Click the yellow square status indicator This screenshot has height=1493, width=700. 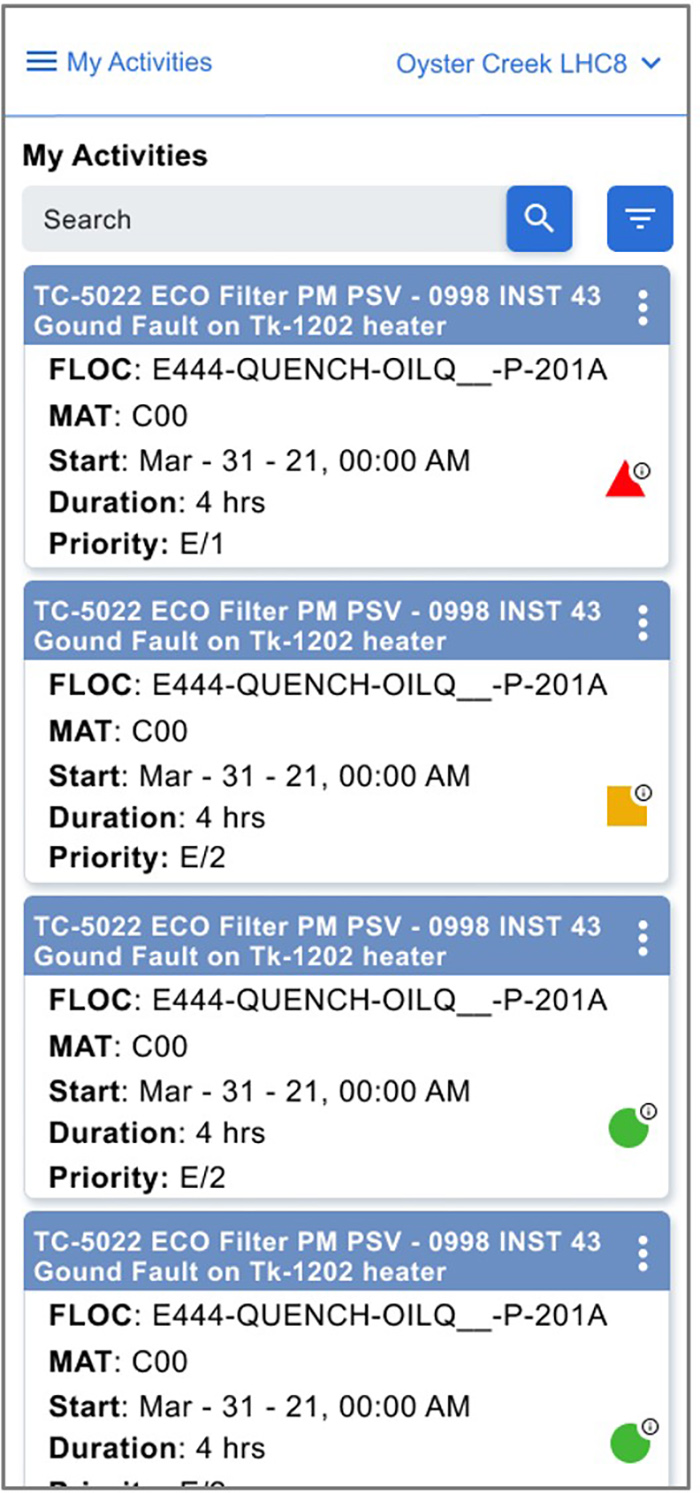[x=626, y=806]
